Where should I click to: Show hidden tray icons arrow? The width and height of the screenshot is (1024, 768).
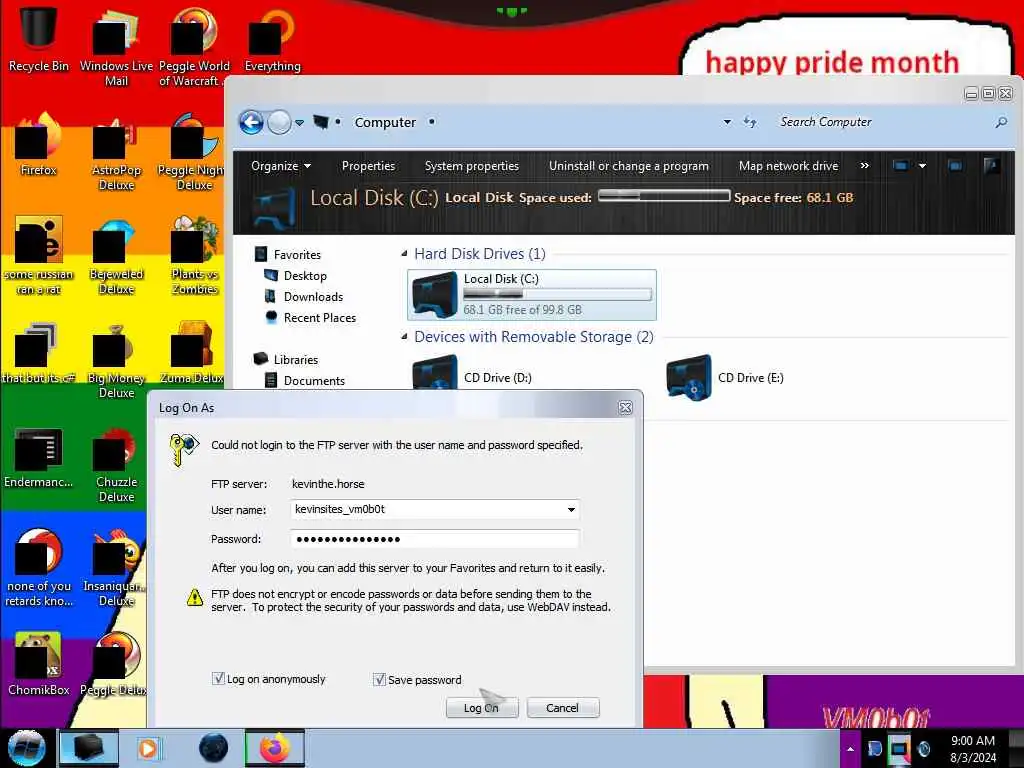coord(850,749)
